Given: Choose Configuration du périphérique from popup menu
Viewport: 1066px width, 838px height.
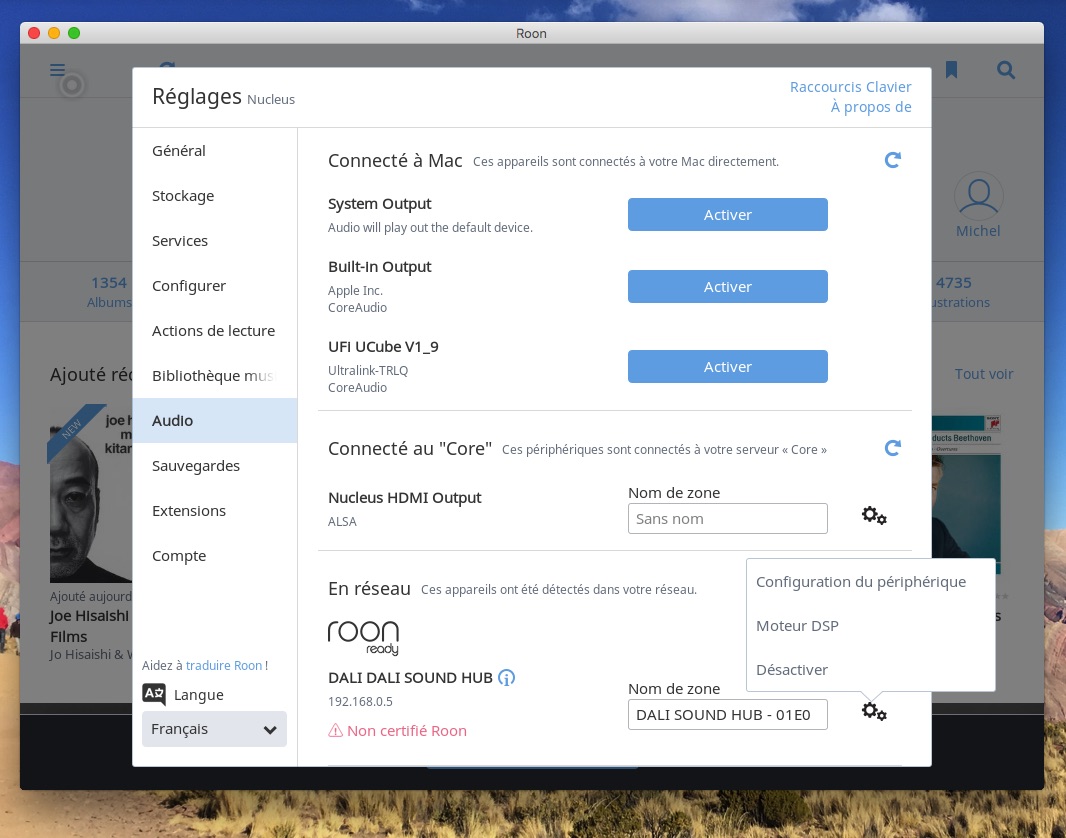Looking at the screenshot, I should coord(870,582).
